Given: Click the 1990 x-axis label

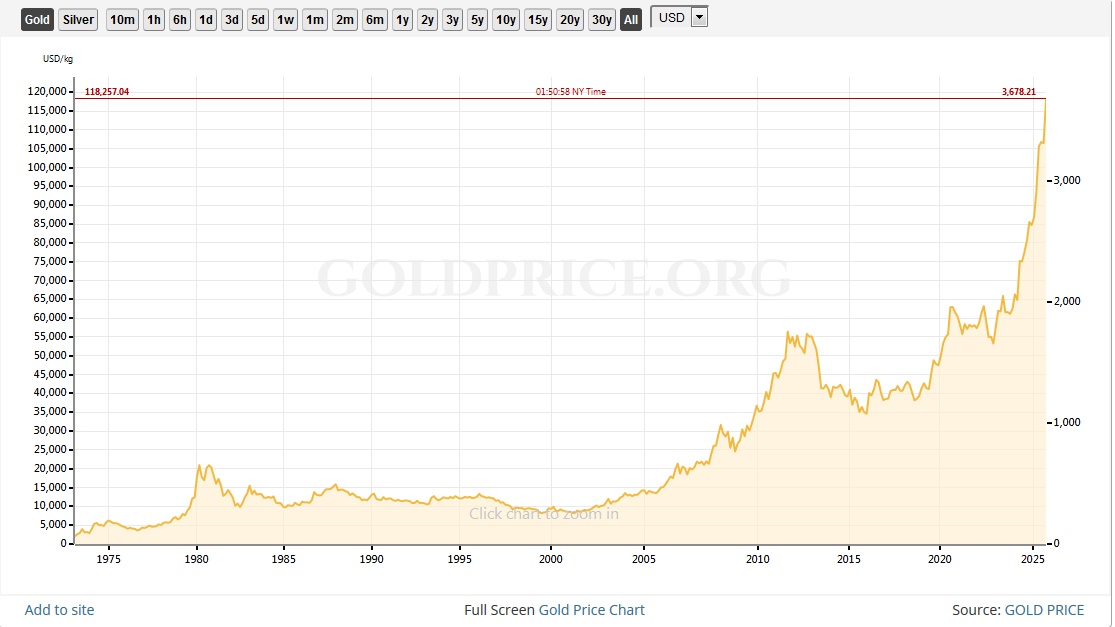Looking at the screenshot, I should click(x=371, y=559).
